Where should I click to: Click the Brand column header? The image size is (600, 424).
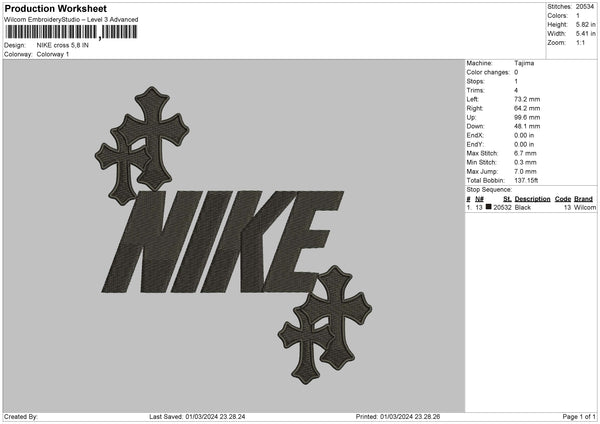[x=583, y=199]
